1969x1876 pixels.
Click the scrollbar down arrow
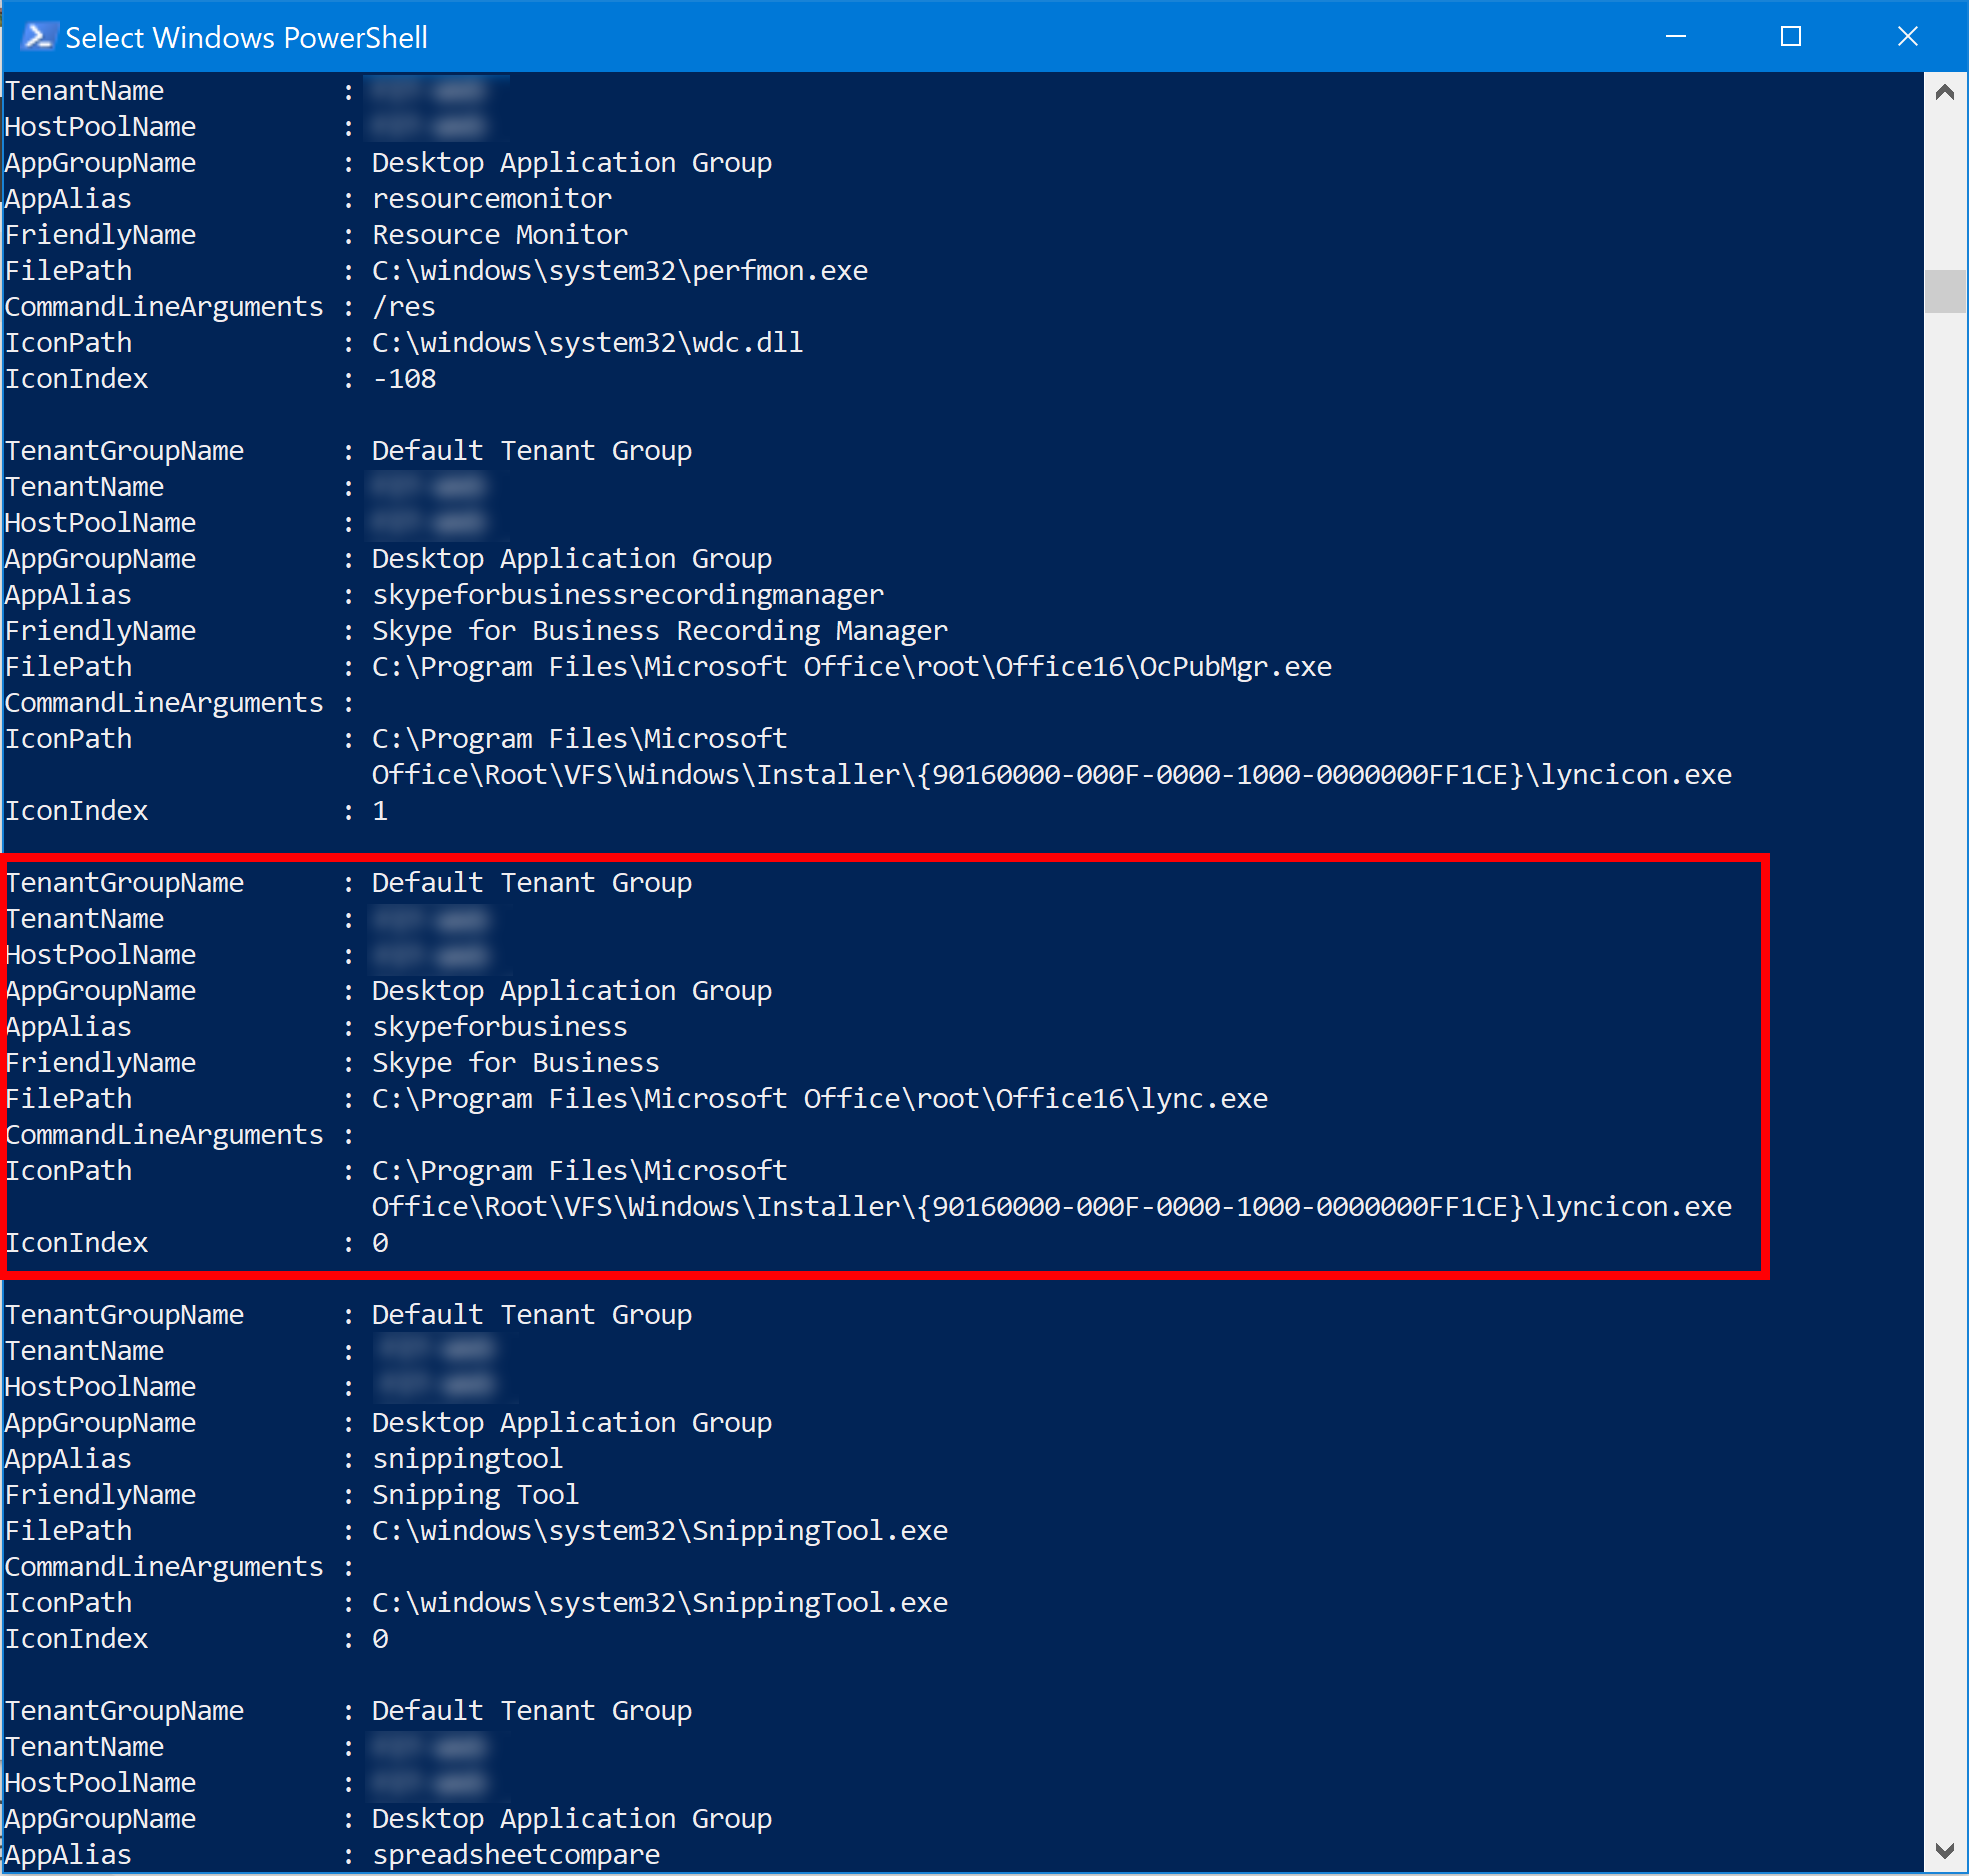[x=1945, y=1850]
